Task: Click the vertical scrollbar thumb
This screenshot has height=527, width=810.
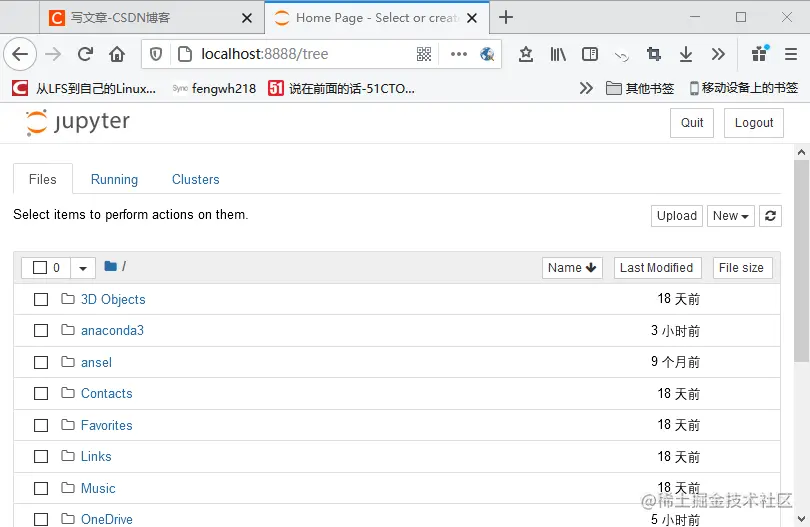Action: (x=801, y=261)
